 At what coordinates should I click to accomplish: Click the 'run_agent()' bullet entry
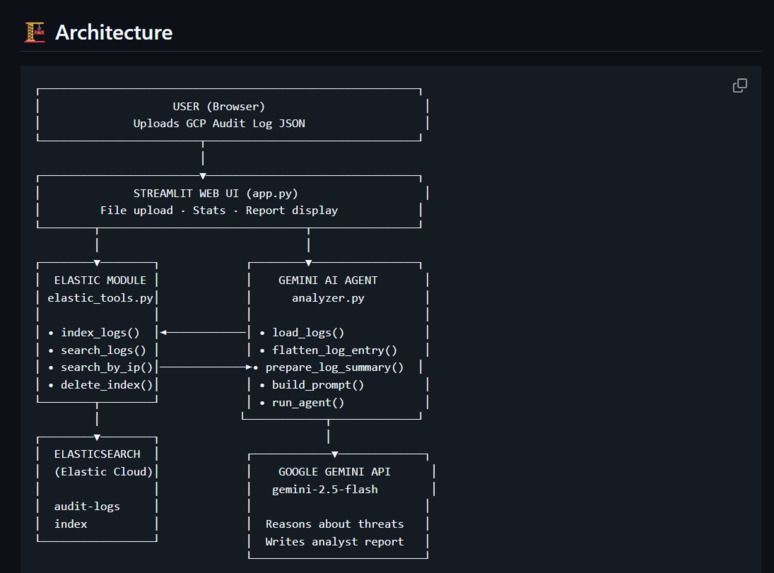[302, 403]
